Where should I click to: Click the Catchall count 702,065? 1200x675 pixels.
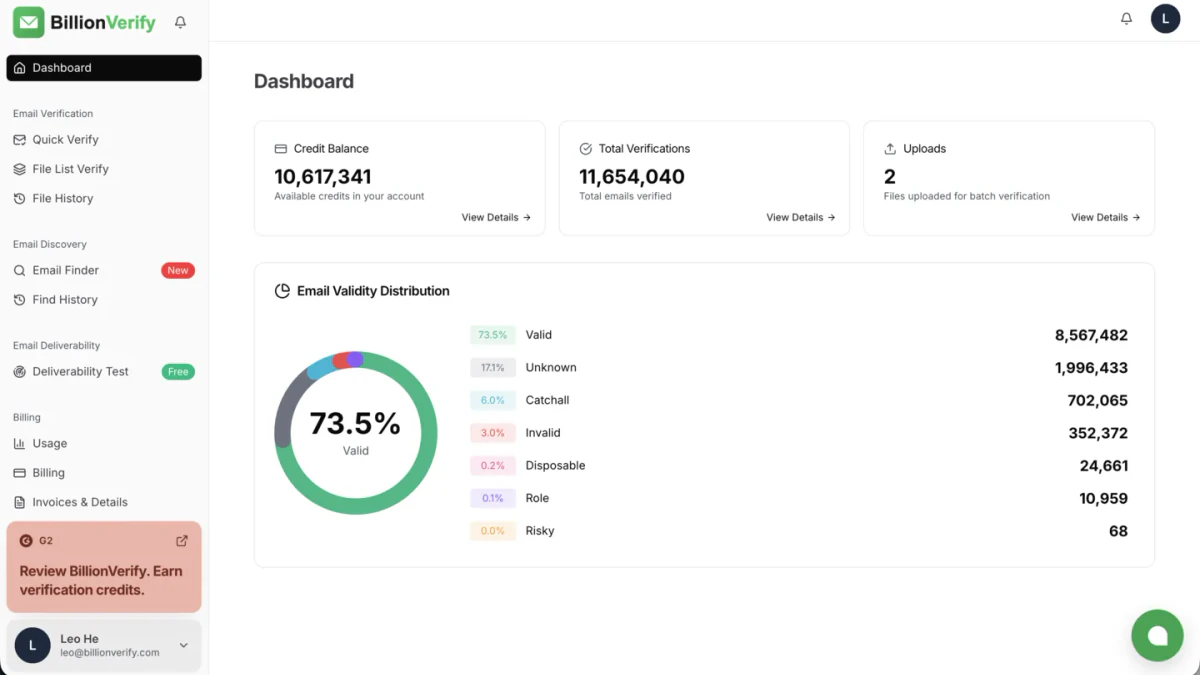(x=1097, y=401)
